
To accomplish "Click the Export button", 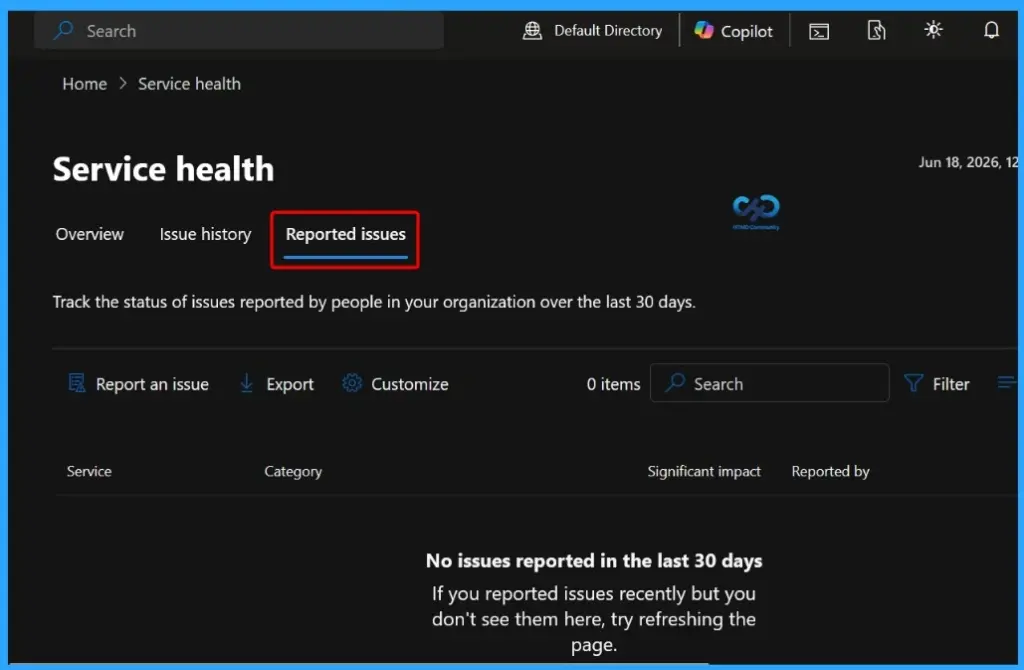I will [277, 384].
